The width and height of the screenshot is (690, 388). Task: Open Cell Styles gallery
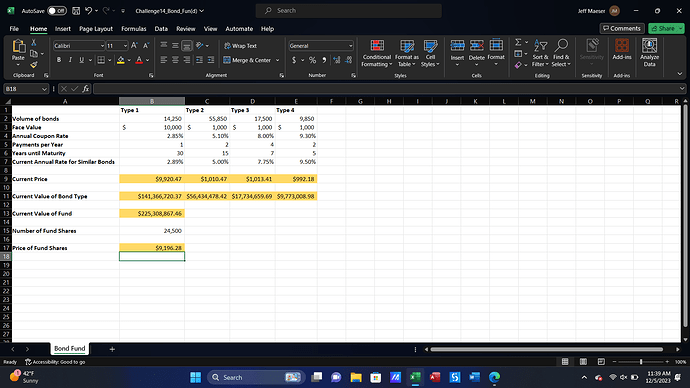pyautogui.click(x=430, y=53)
